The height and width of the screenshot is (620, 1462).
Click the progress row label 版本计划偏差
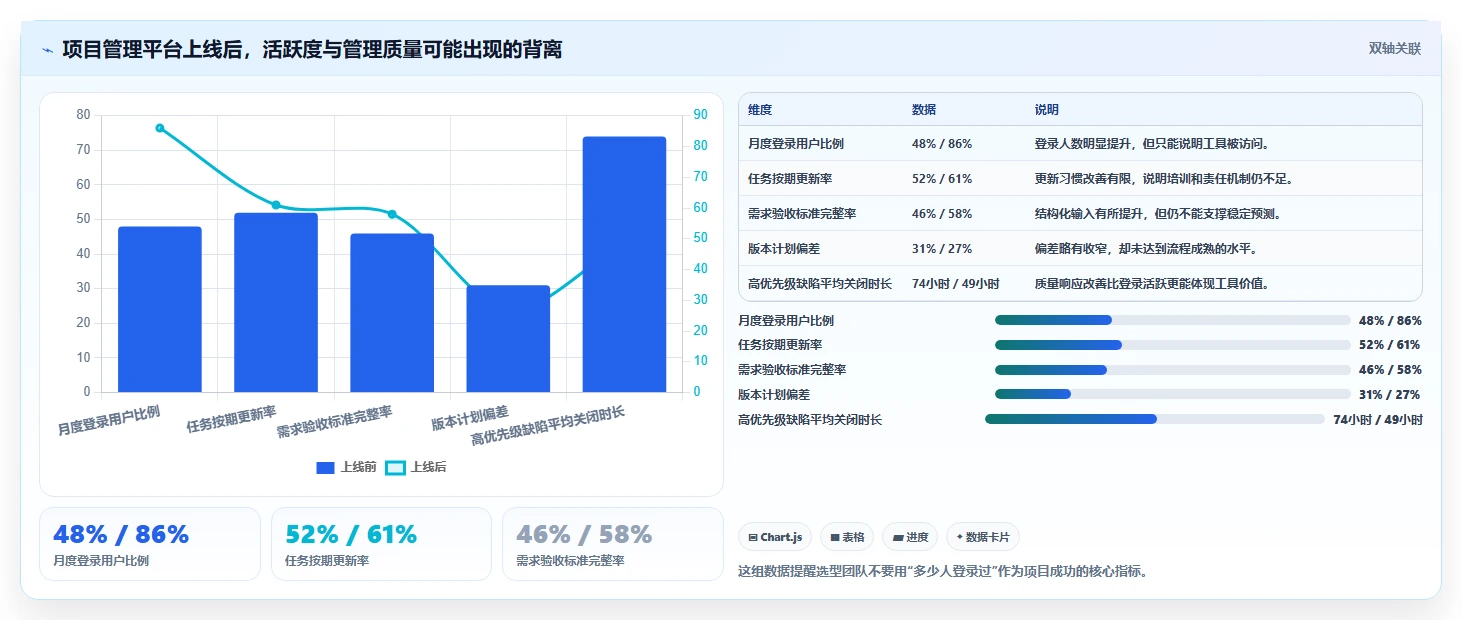[774, 395]
